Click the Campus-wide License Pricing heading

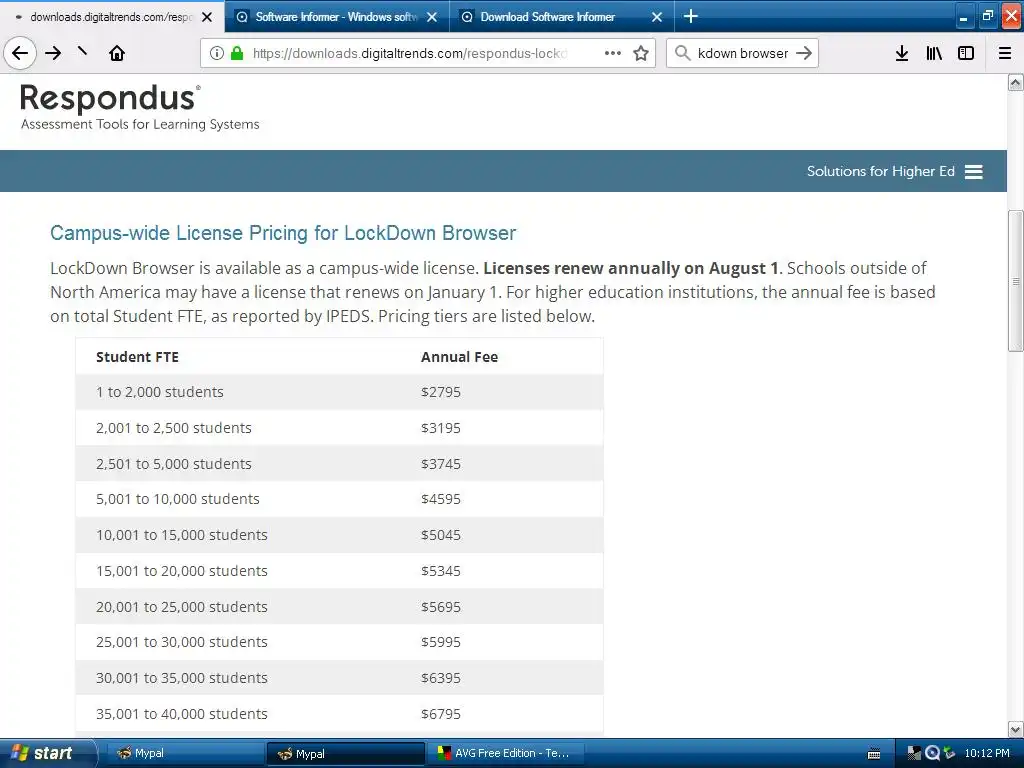283,232
